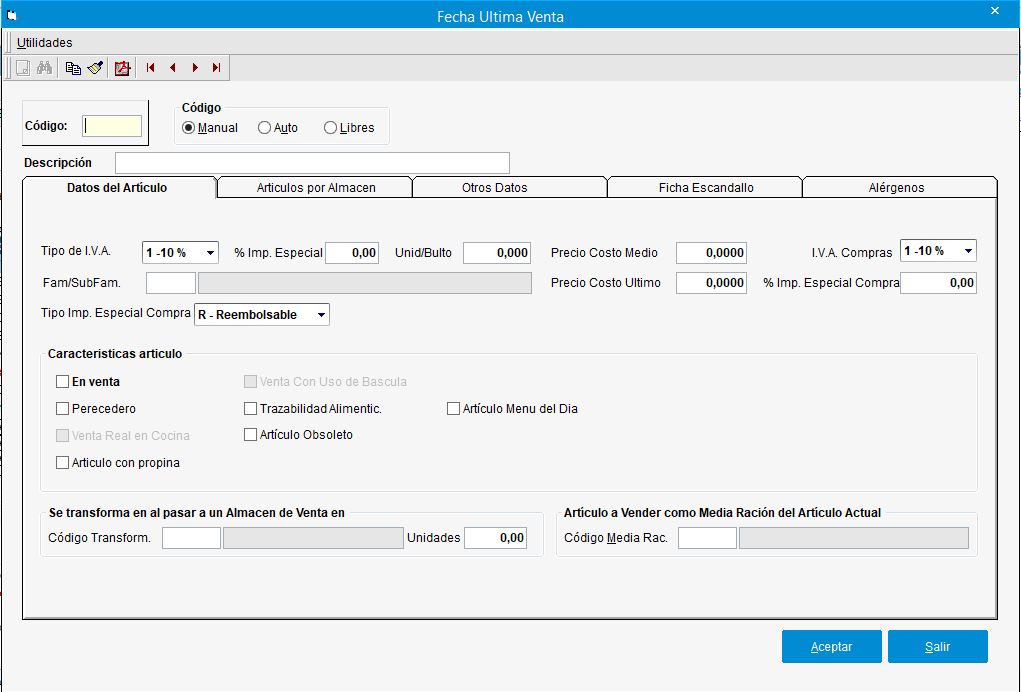Click the Caracteristicas articulo group label

point(115,353)
